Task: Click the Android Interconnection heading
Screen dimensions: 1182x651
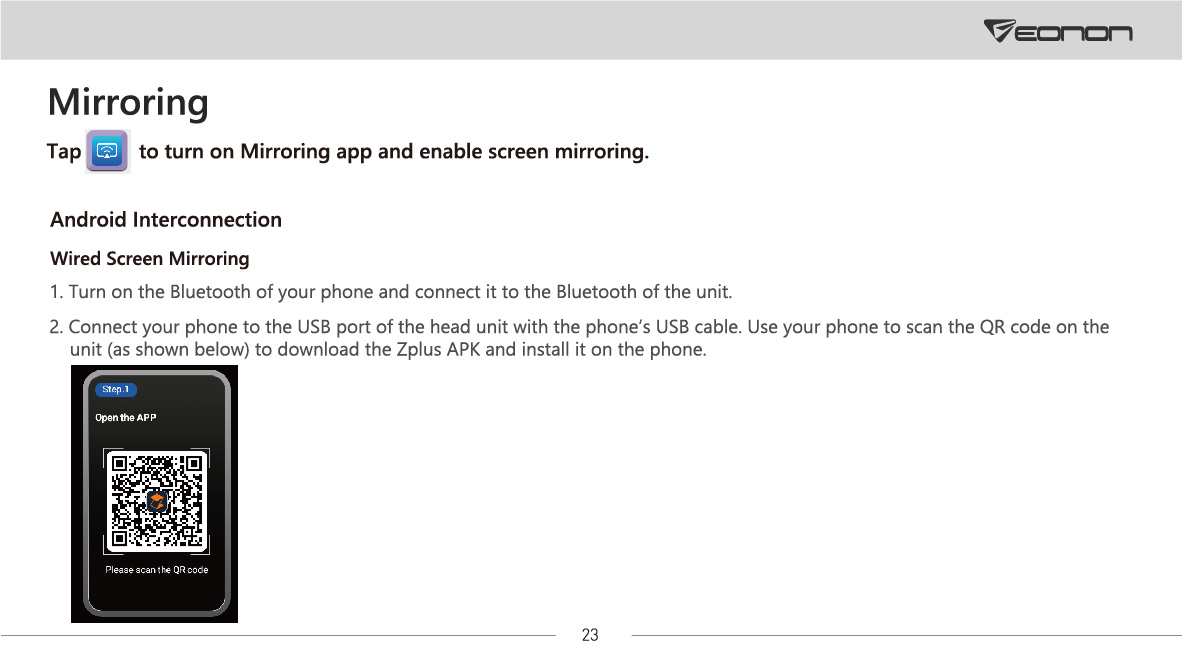Action: (166, 220)
